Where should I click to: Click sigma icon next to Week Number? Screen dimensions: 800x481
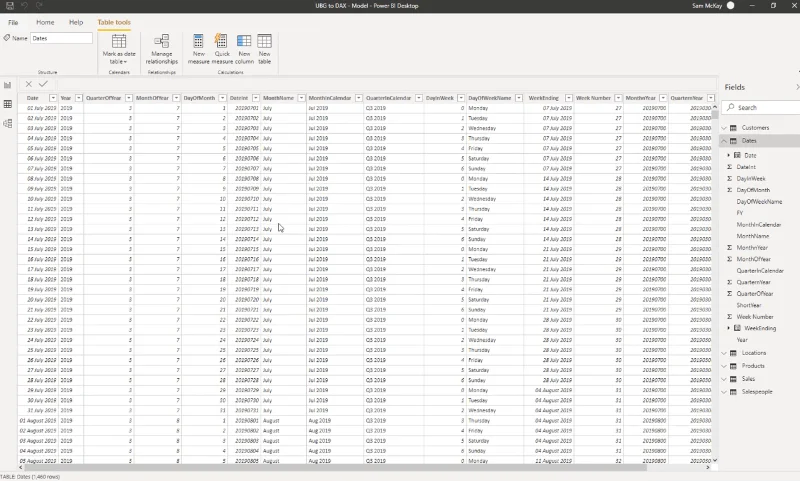[x=730, y=317]
